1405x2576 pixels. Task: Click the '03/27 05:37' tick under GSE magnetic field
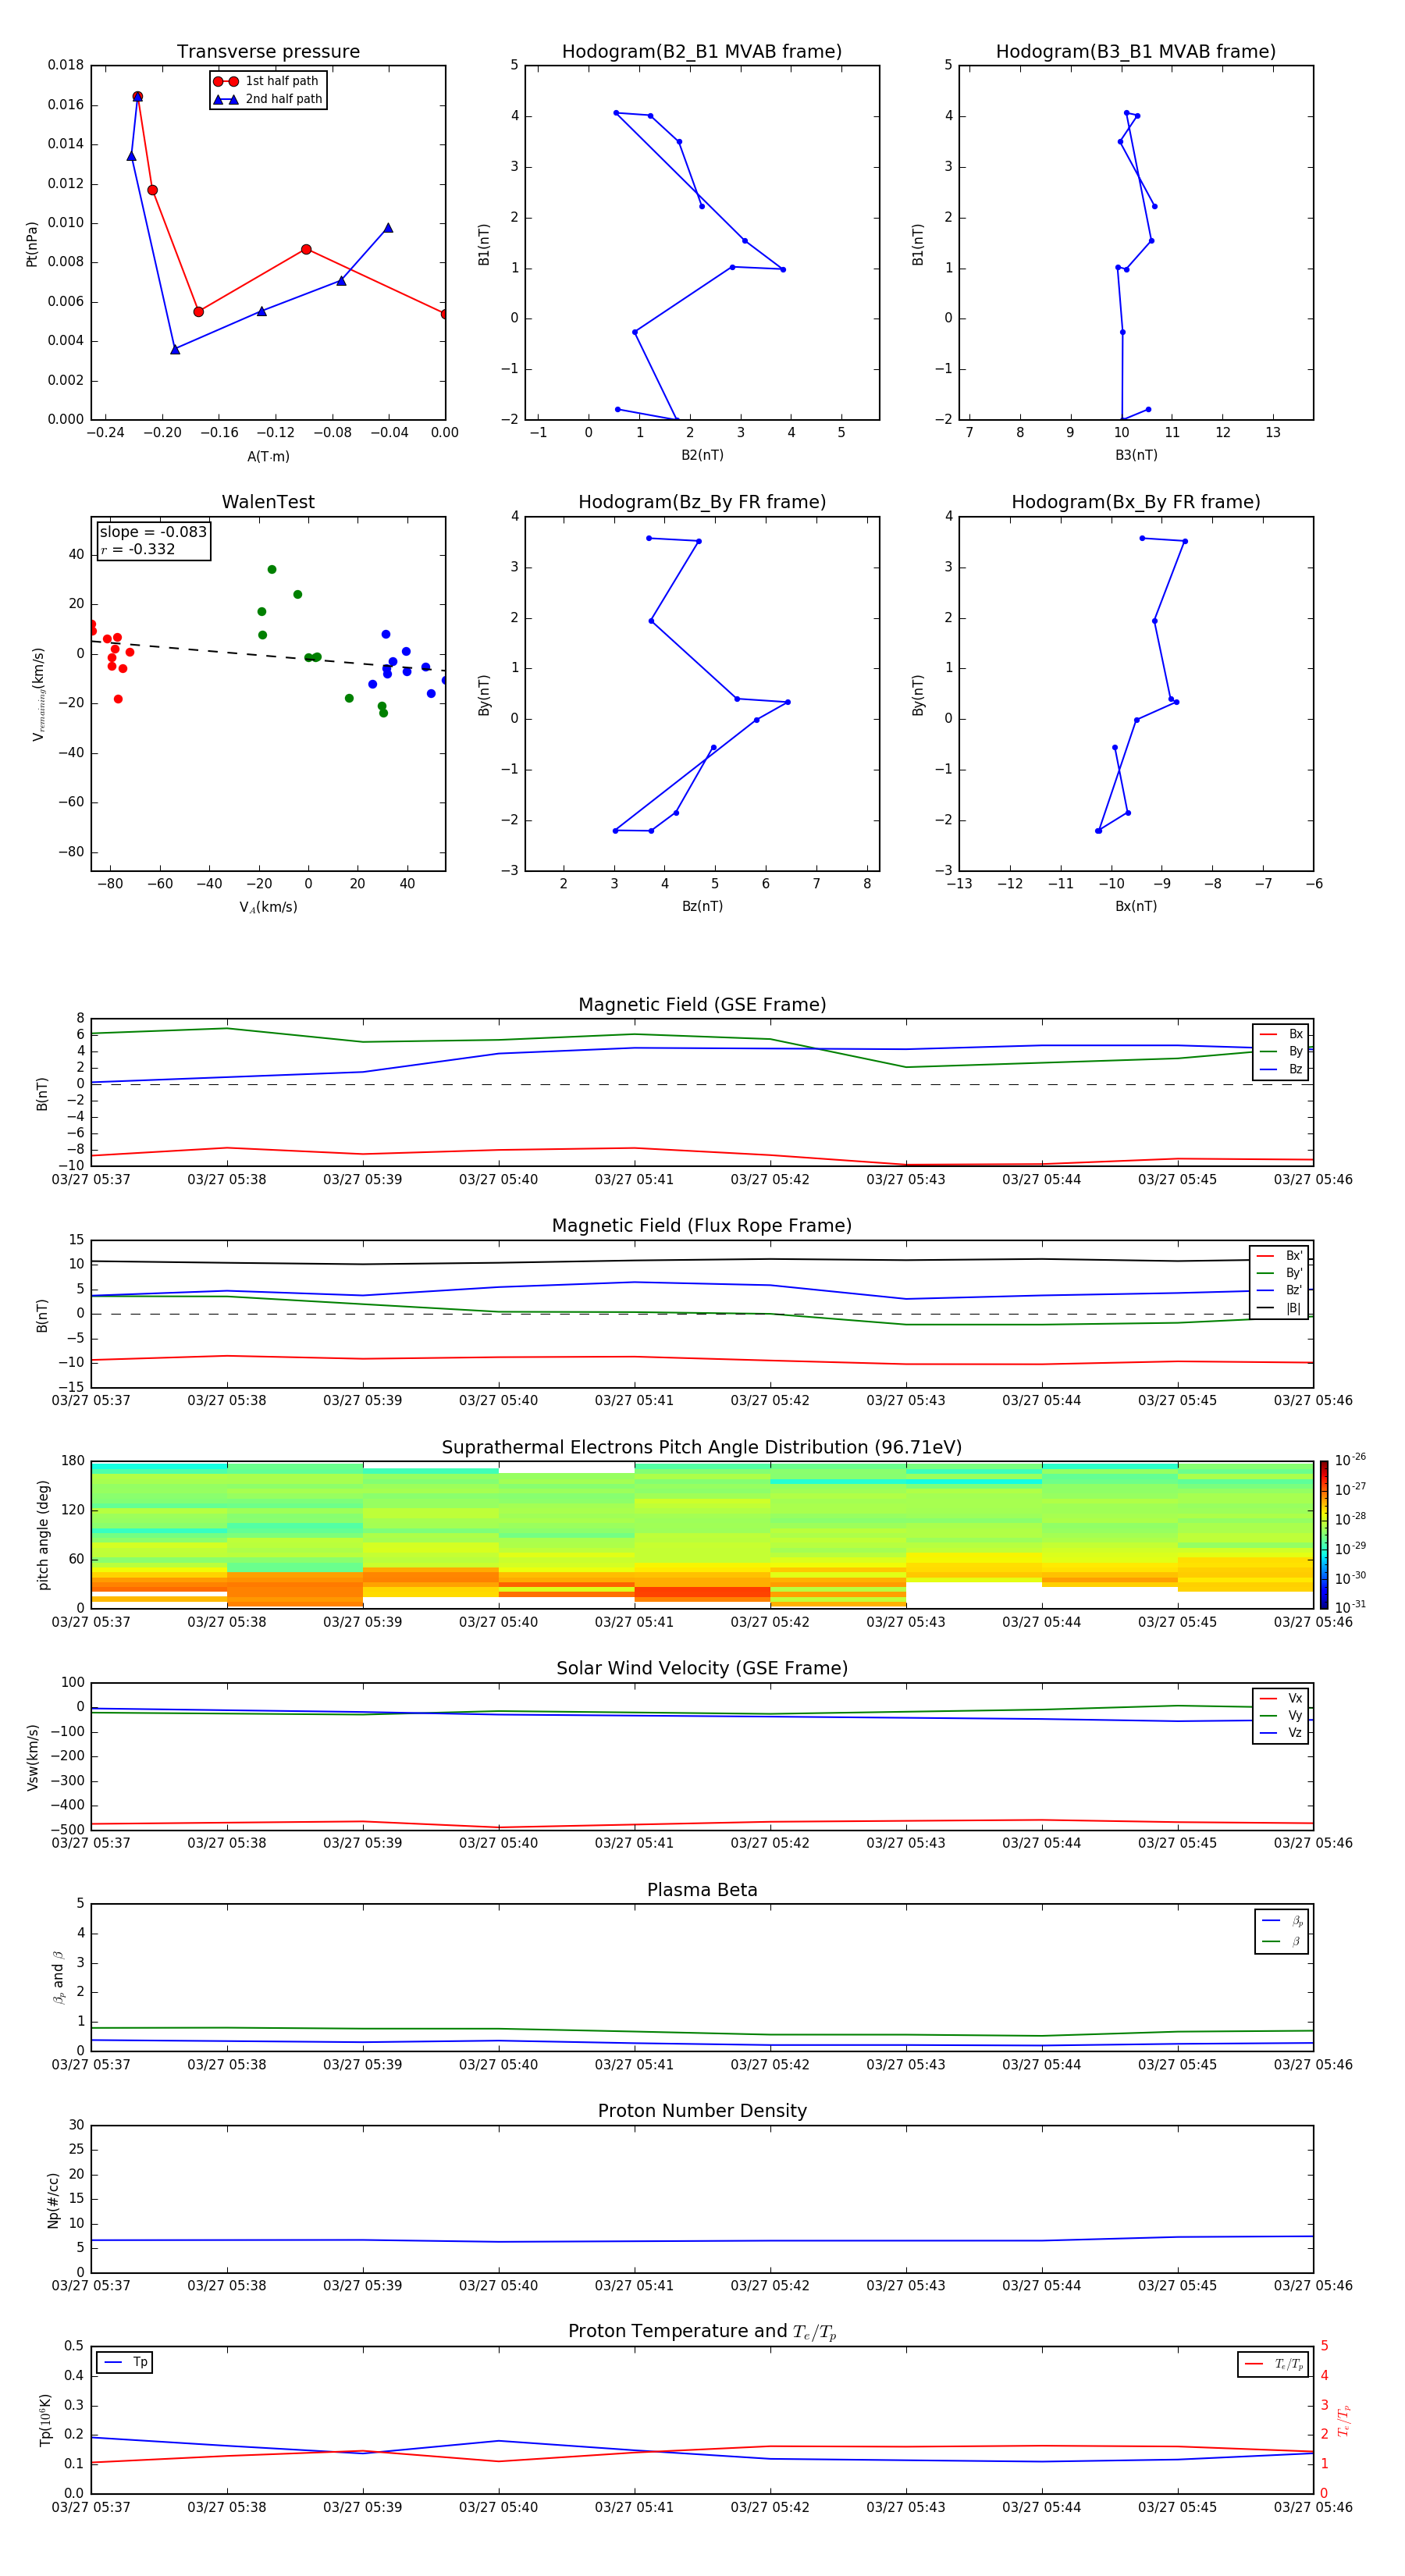point(91,1180)
